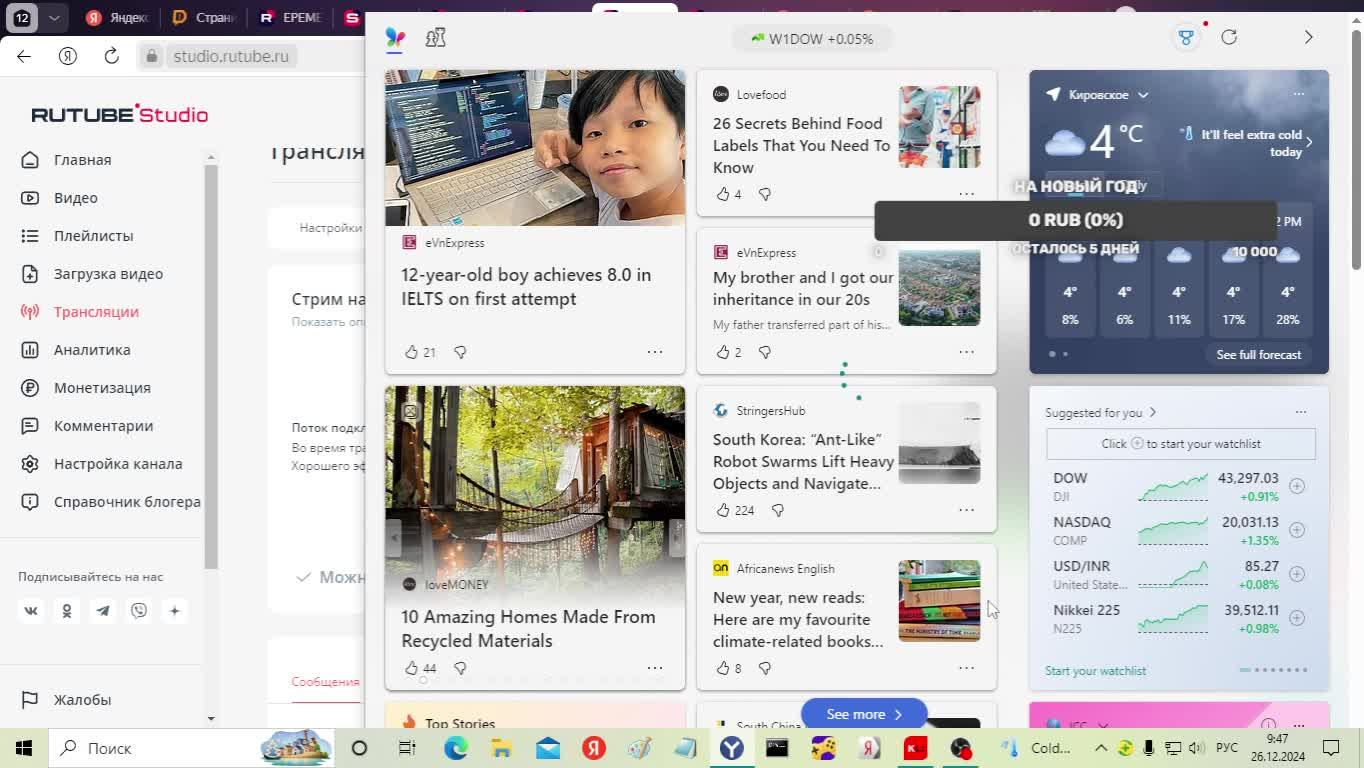
Task: Open New year, new reads article thumbnail
Action: pos(939,600)
